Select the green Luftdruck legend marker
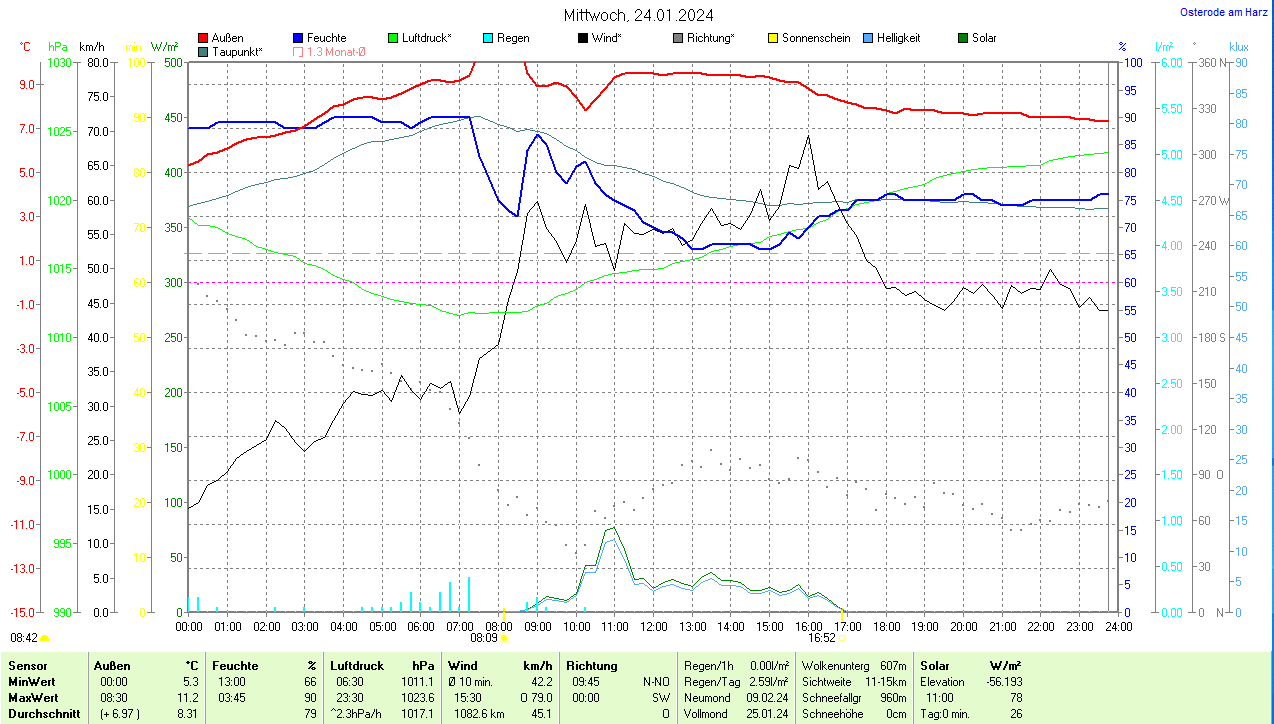This screenshot has height=724, width=1274. (x=393, y=38)
